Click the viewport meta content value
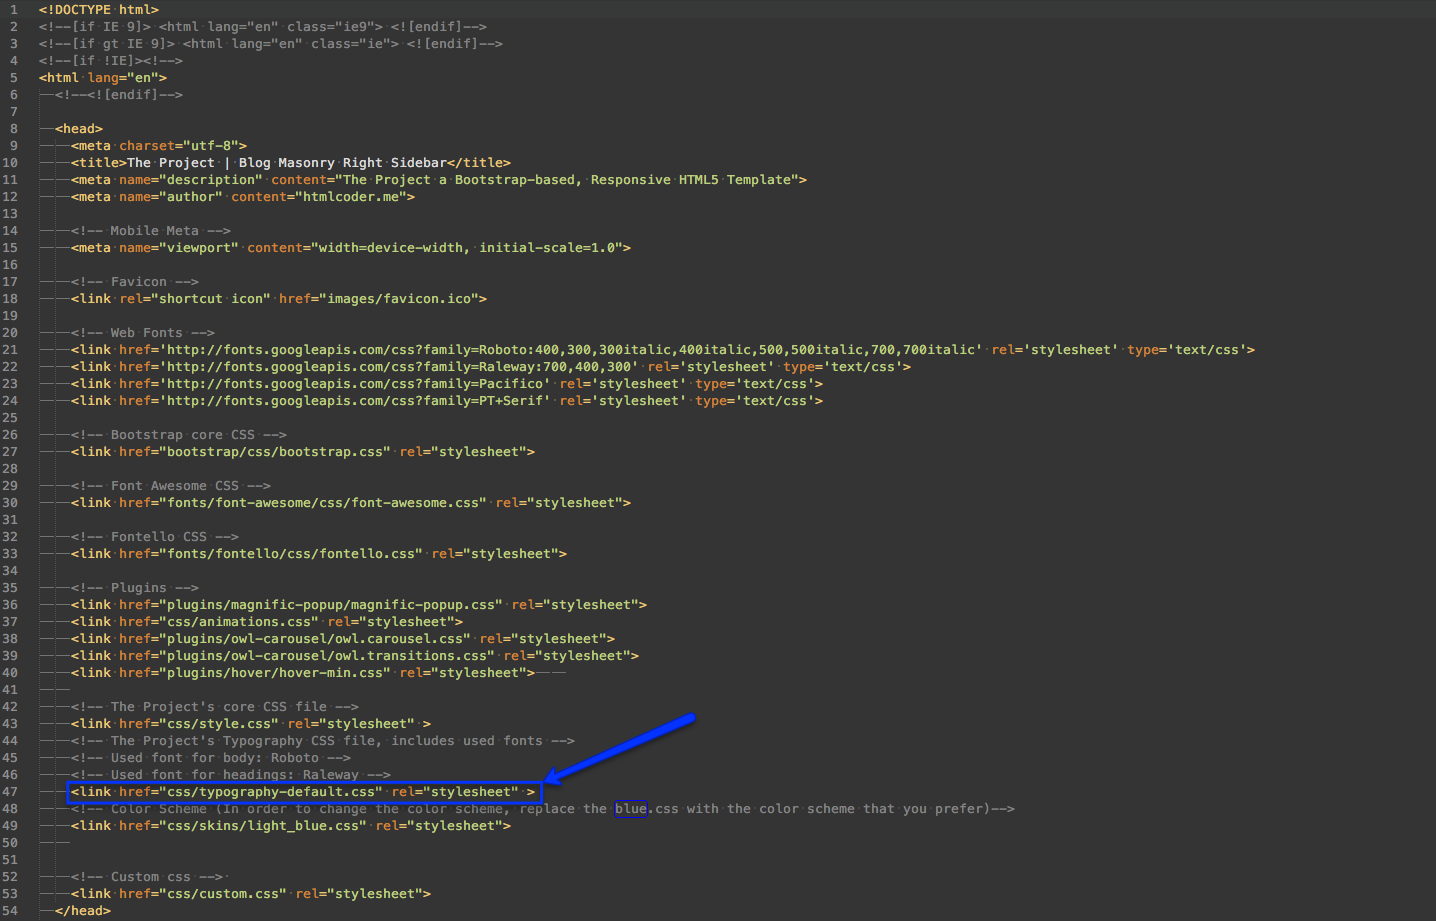Viewport: 1436px width, 921px height. 471,248
